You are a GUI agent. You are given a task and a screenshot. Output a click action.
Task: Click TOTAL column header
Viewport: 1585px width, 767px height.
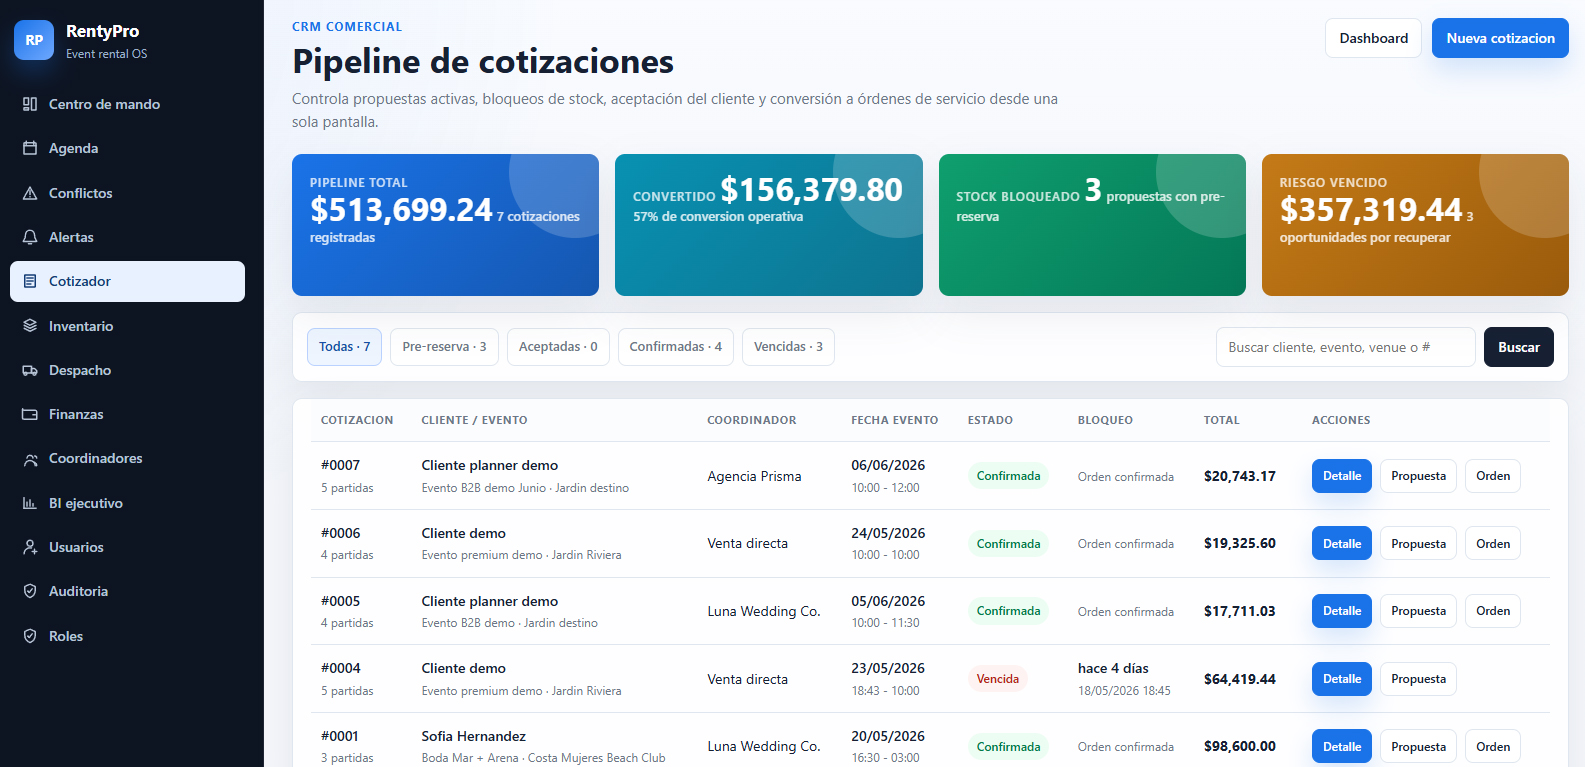pyautogui.click(x=1222, y=420)
